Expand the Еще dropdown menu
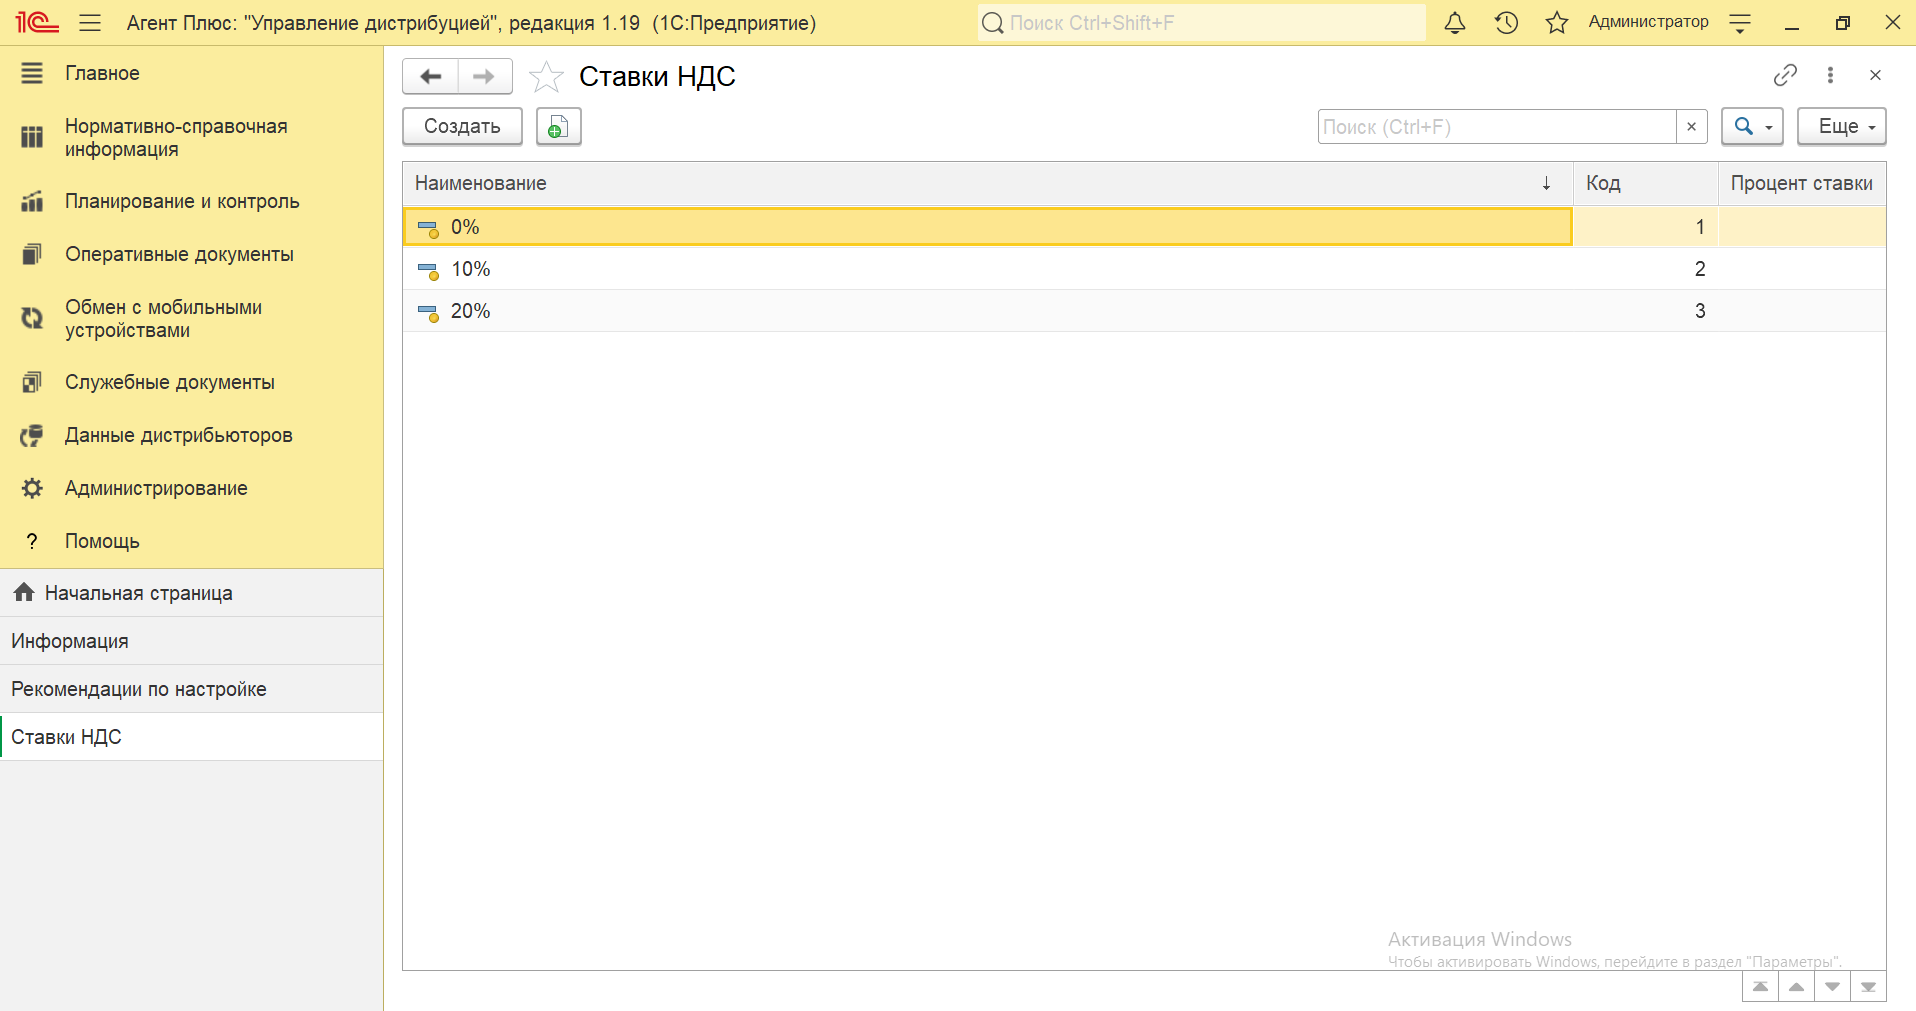 1841,127
